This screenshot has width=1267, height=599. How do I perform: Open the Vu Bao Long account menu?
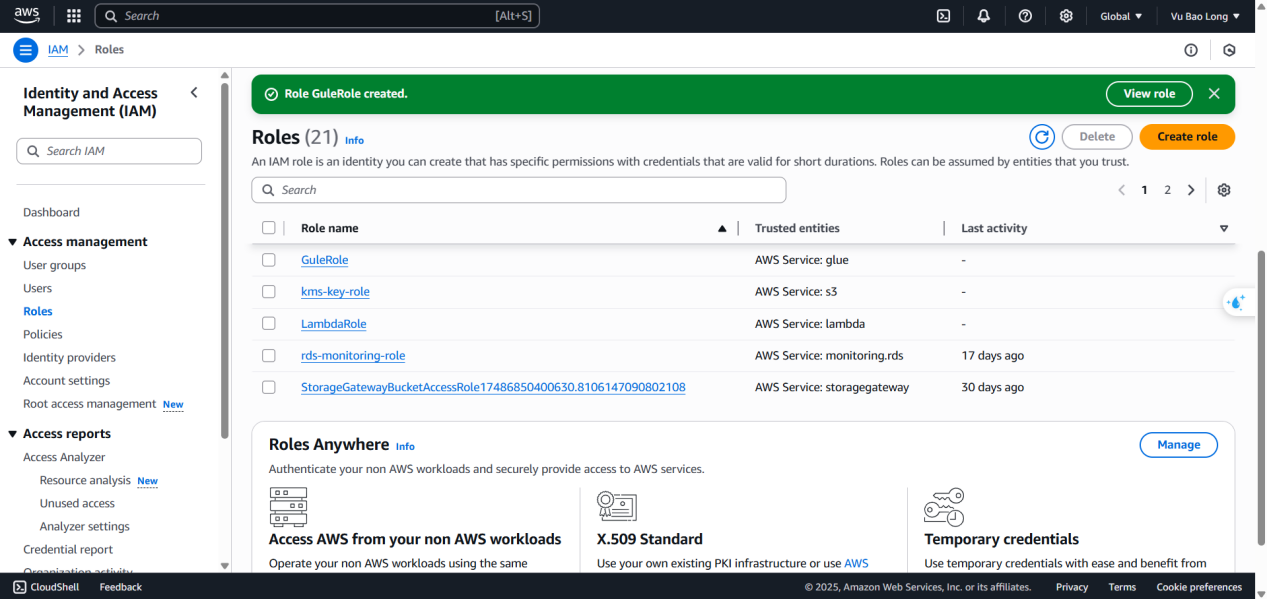pos(1205,16)
